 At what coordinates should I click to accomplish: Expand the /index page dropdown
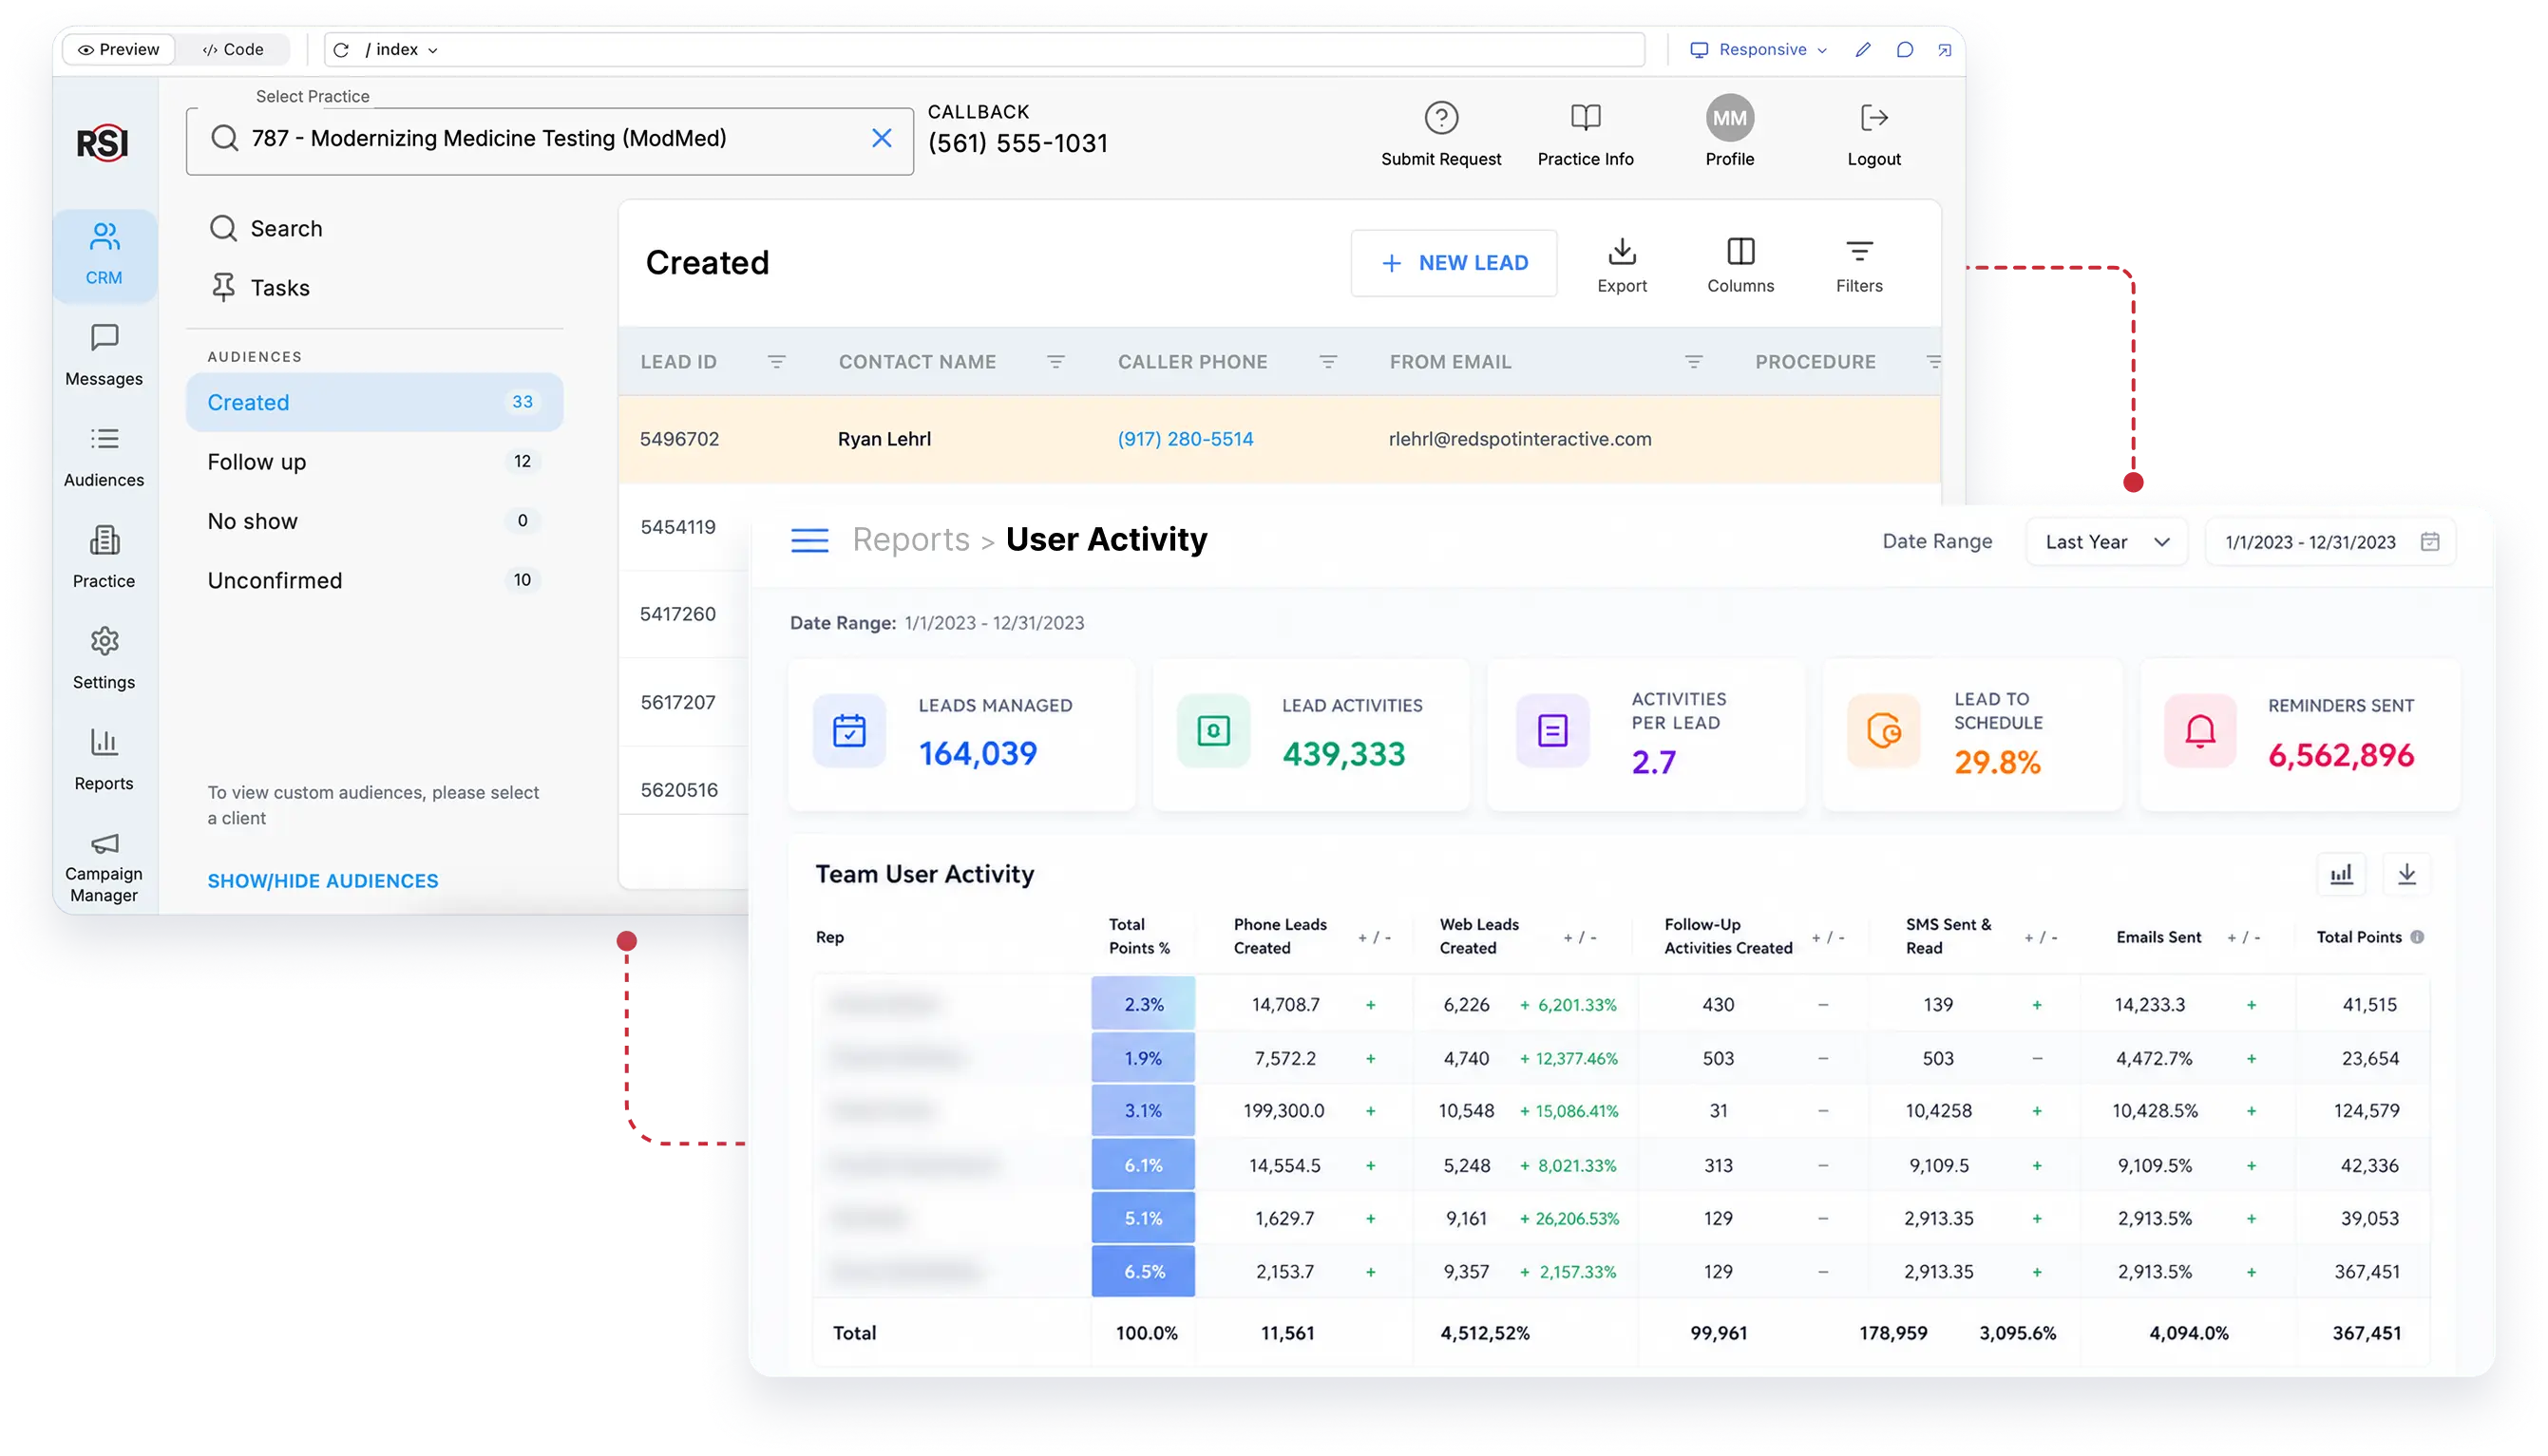pyautogui.click(x=401, y=49)
